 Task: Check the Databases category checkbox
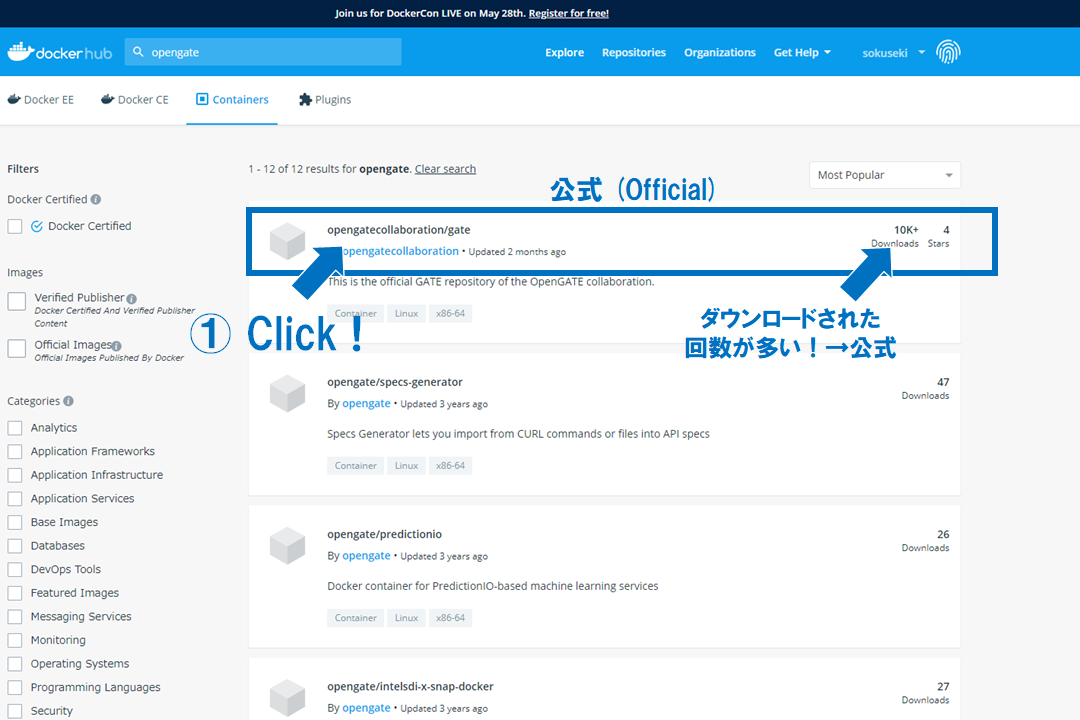(14, 546)
